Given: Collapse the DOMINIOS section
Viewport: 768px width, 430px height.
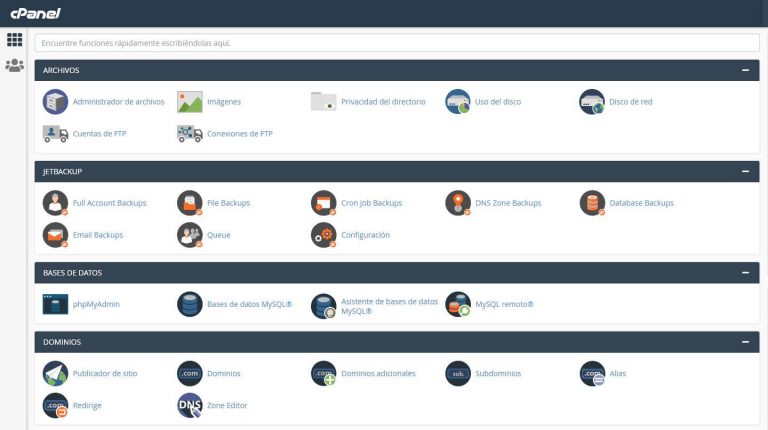Looking at the screenshot, I should pos(745,342).
